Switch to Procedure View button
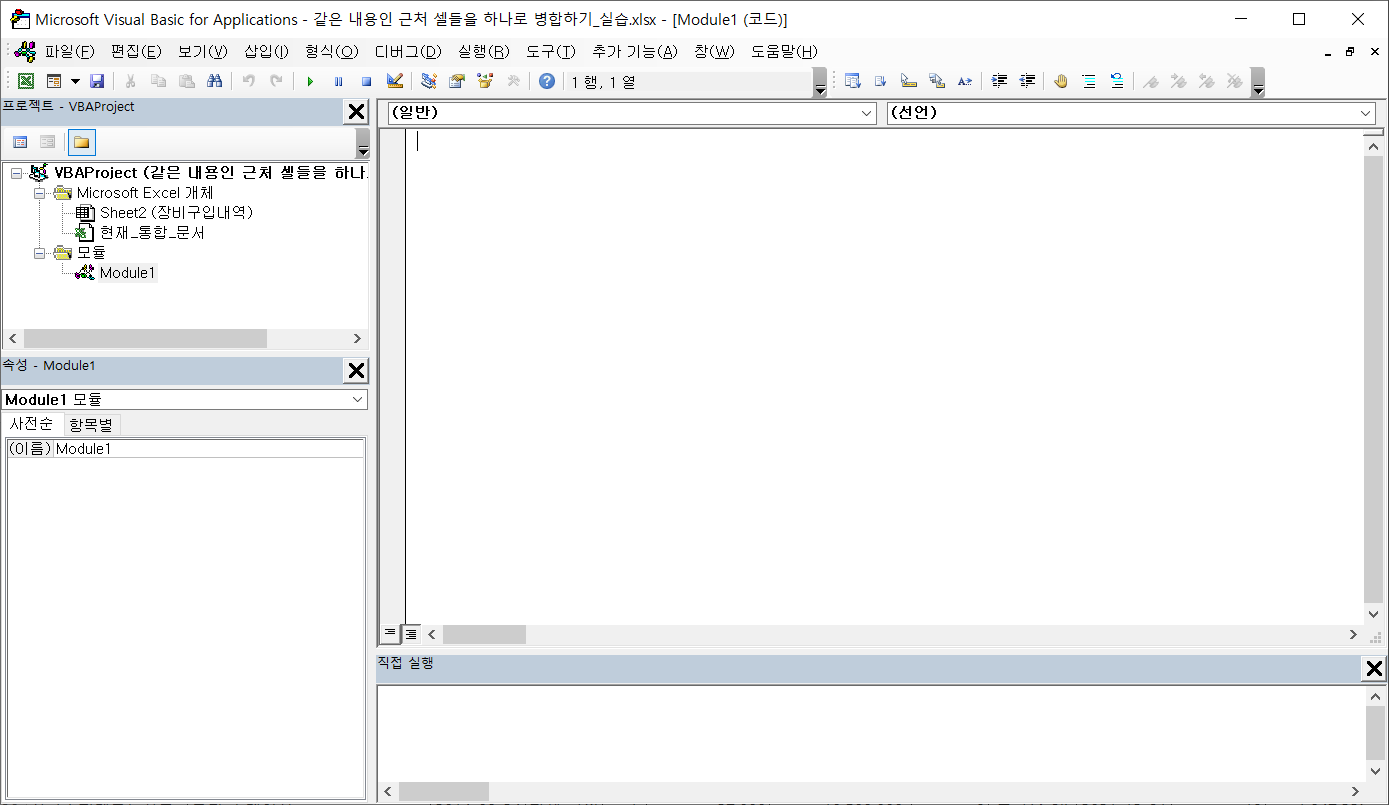Viewport: 1389px width, 805px height. [390, 633]
